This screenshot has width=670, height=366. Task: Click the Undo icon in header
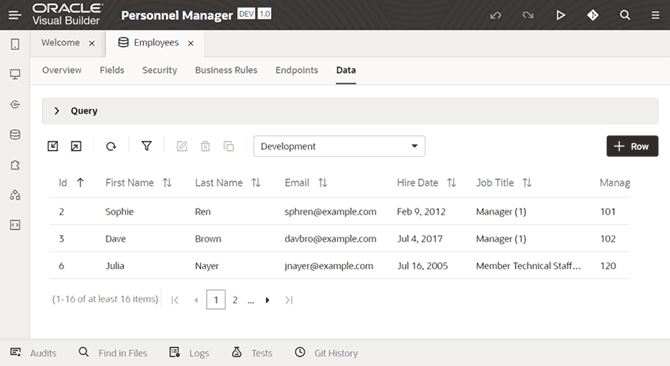click(x=496, y=15)
